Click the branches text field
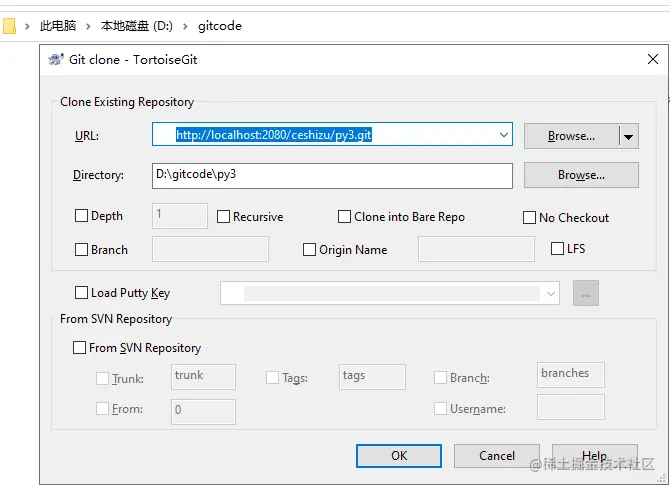Image resolution: width=670 pixels, height=487 pixels. pyautogui.click(x=570, y=375)
